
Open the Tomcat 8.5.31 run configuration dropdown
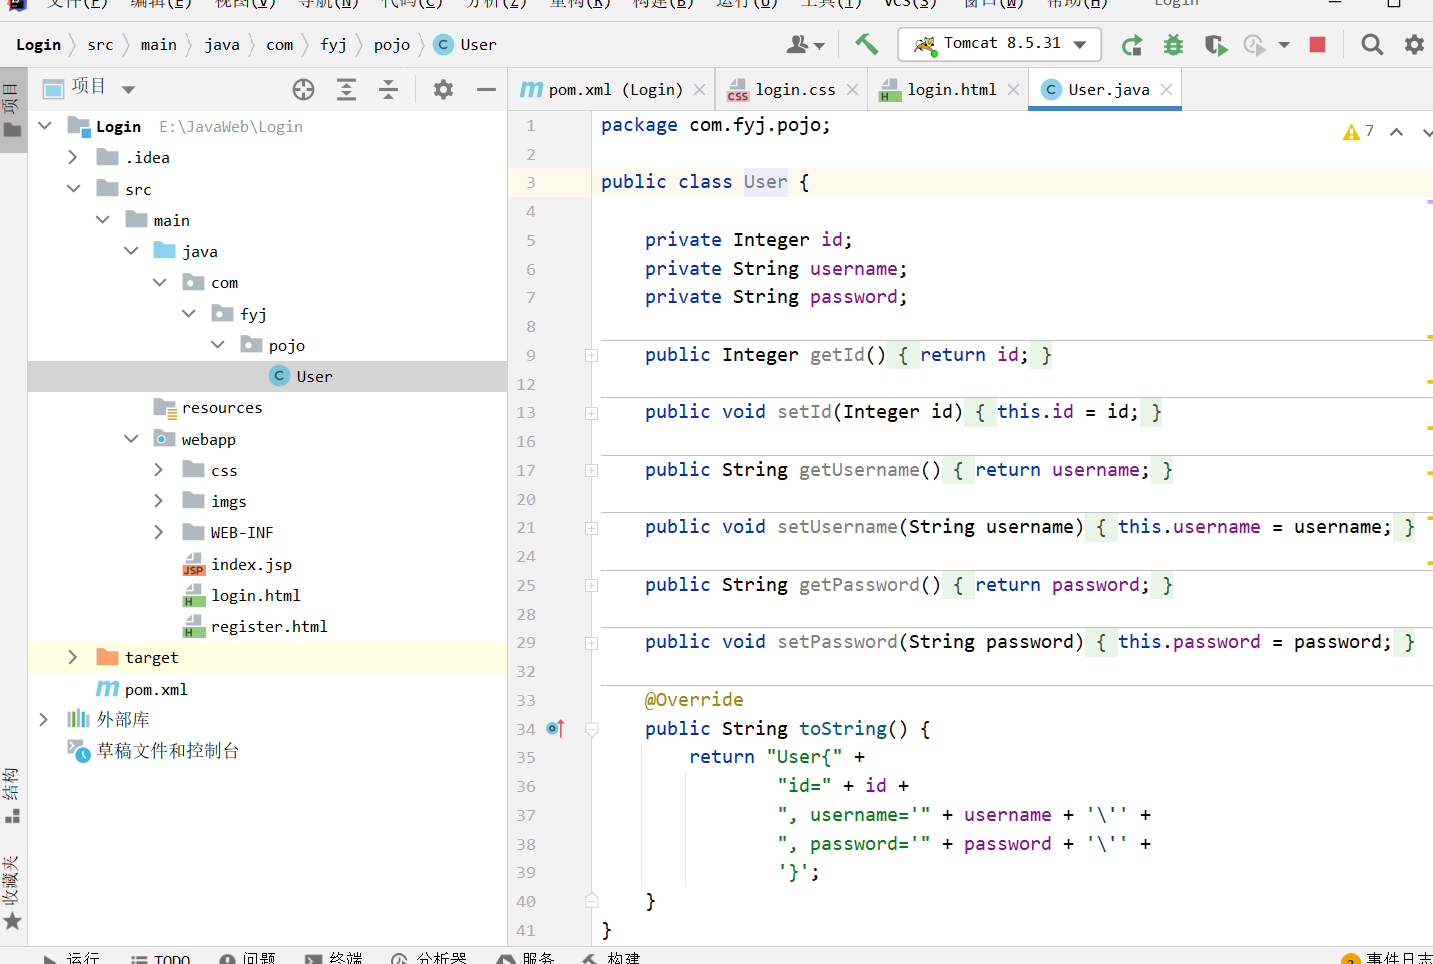[1000, 44]
